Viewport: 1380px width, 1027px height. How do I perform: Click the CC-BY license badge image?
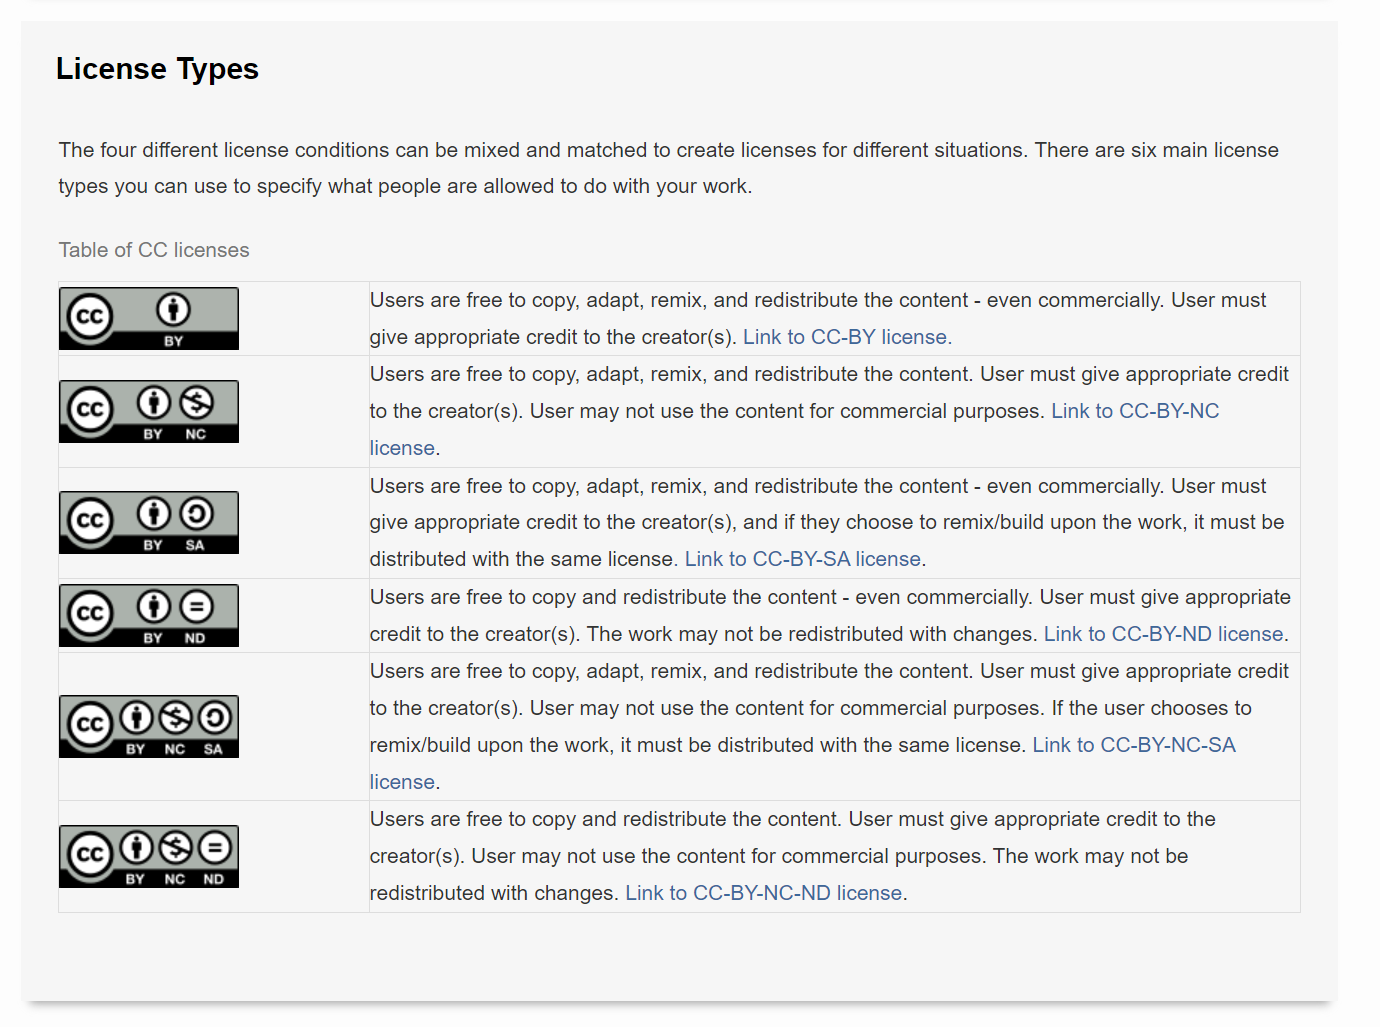tap(148, 318)
